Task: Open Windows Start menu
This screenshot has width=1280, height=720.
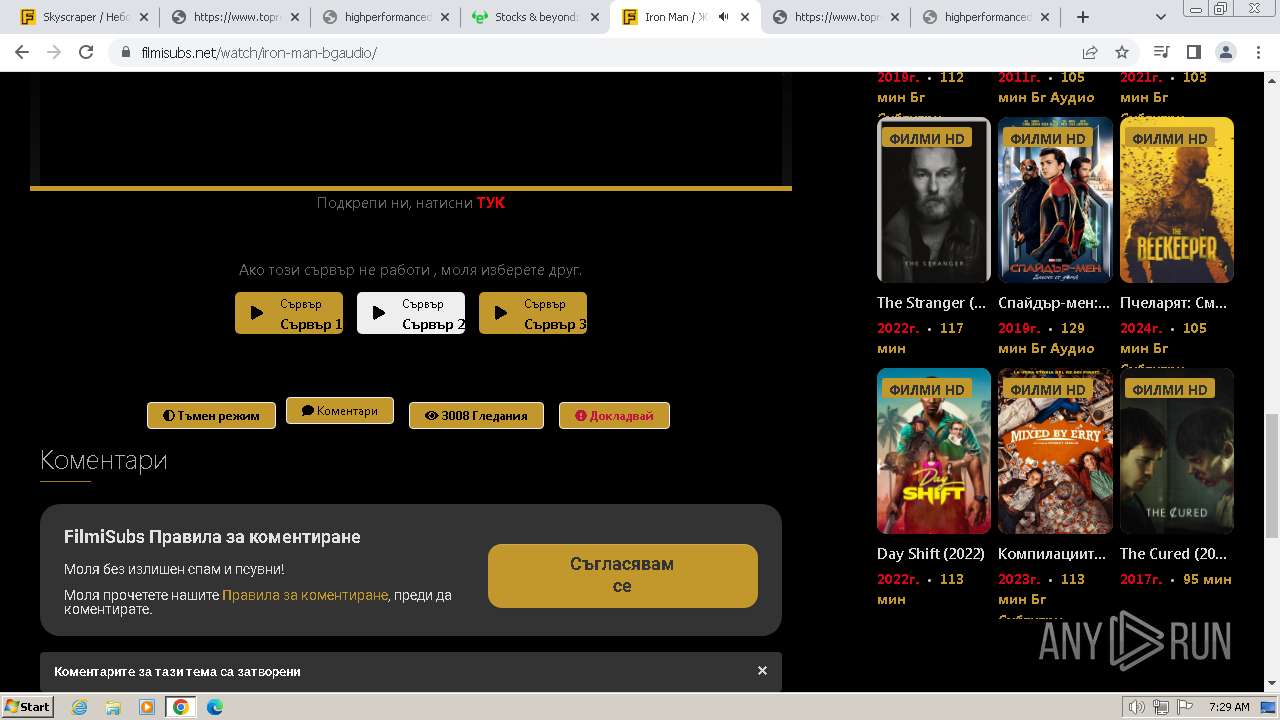Action: coord(28,706)
